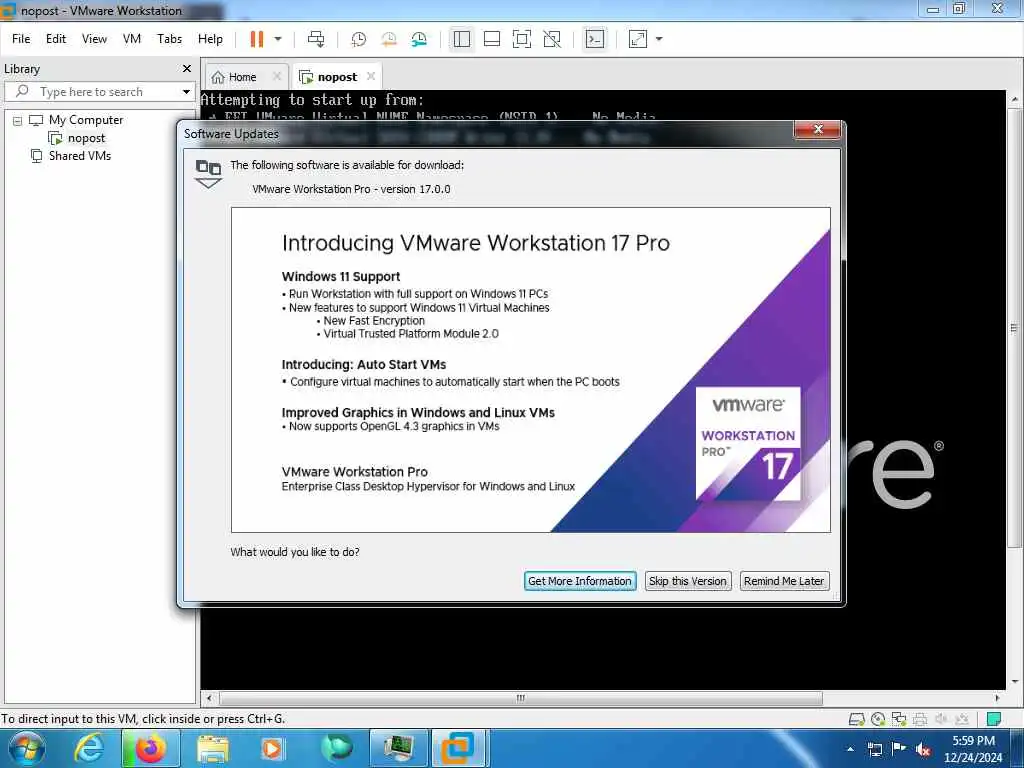The image size is (1024, 768).
Task: Click the hard disk status bar icon
Action: point(856,719)
